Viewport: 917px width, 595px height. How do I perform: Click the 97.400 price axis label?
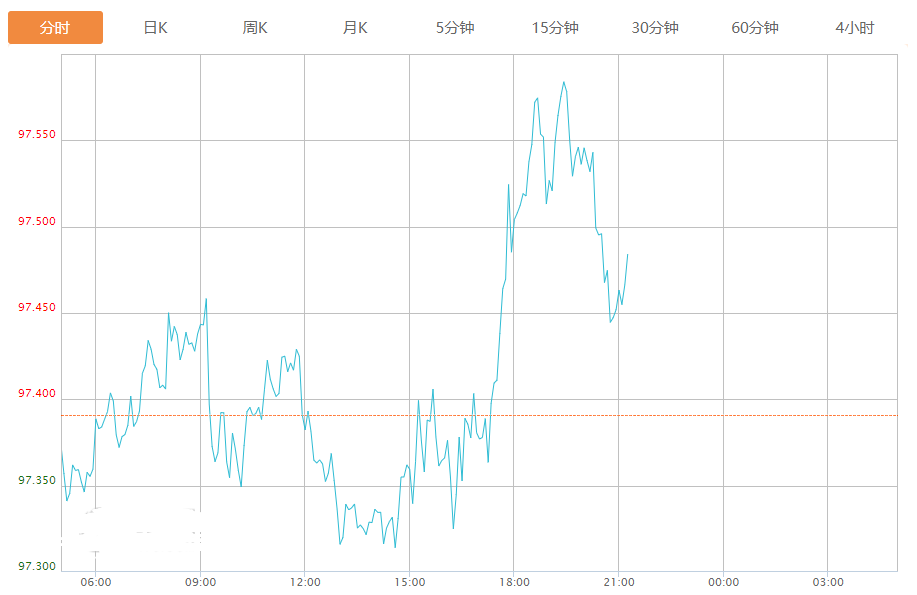click(37, 394)
